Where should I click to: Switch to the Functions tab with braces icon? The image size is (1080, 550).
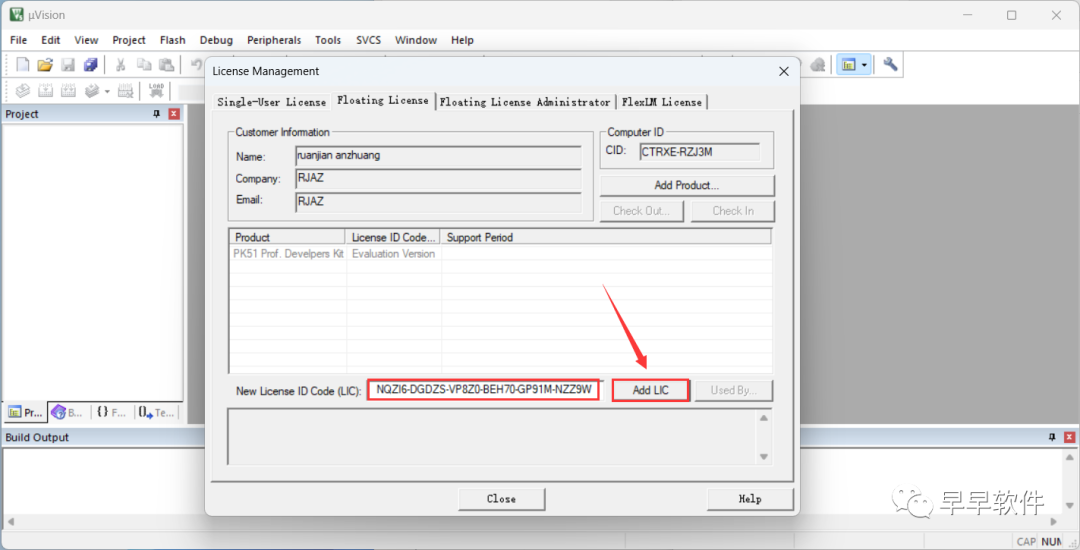pyautogui.click(x=111, y=412)
